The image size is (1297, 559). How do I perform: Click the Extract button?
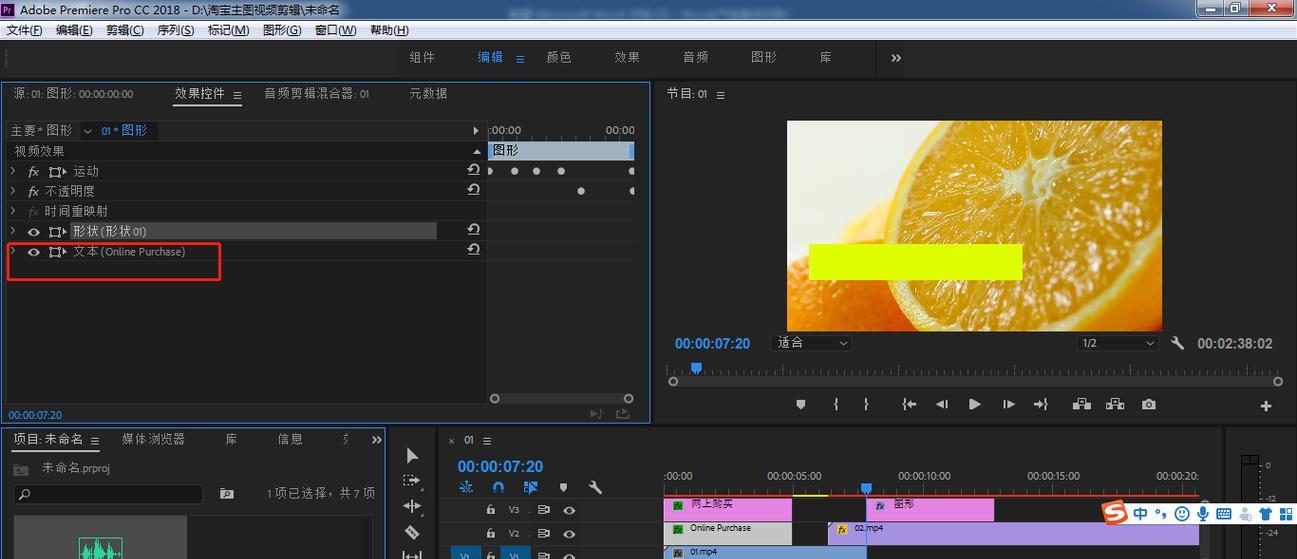[x=1115, y=405]
